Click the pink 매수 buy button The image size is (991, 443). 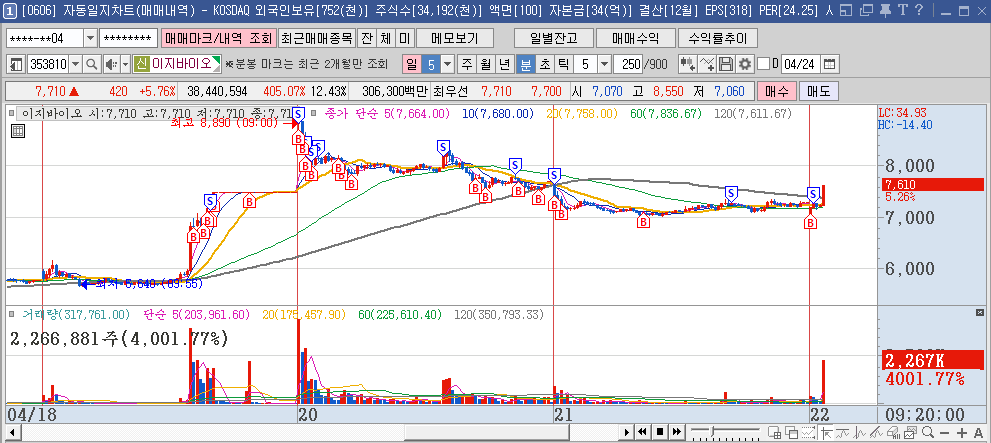pos(776,91)
